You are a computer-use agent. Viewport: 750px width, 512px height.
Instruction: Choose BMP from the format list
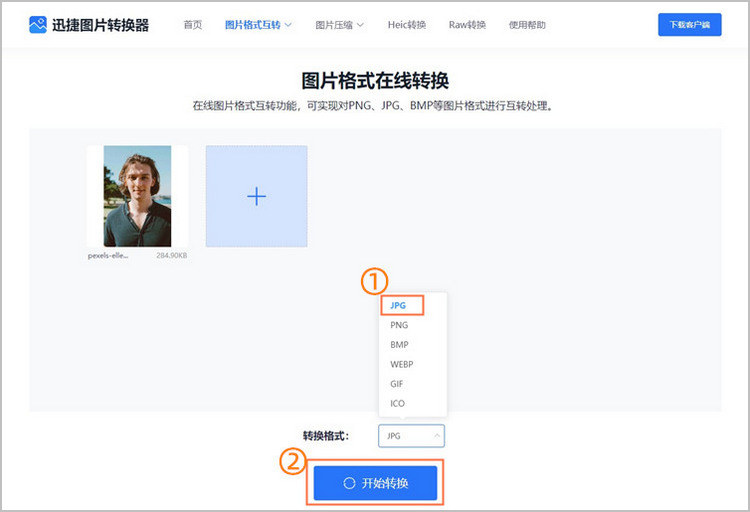399,345
